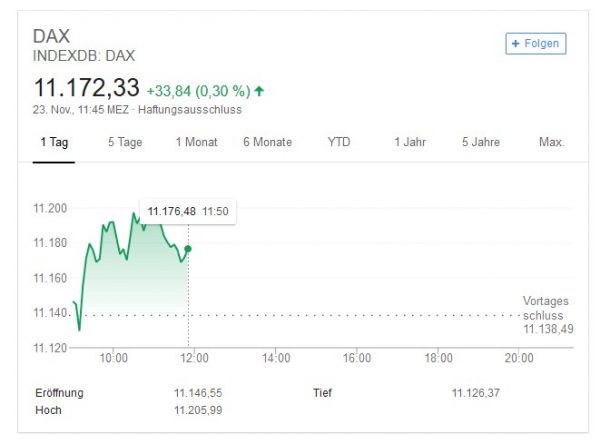600x444 pixels.
Task: View the 5 Jahre chart range
Action: point(481,142)
